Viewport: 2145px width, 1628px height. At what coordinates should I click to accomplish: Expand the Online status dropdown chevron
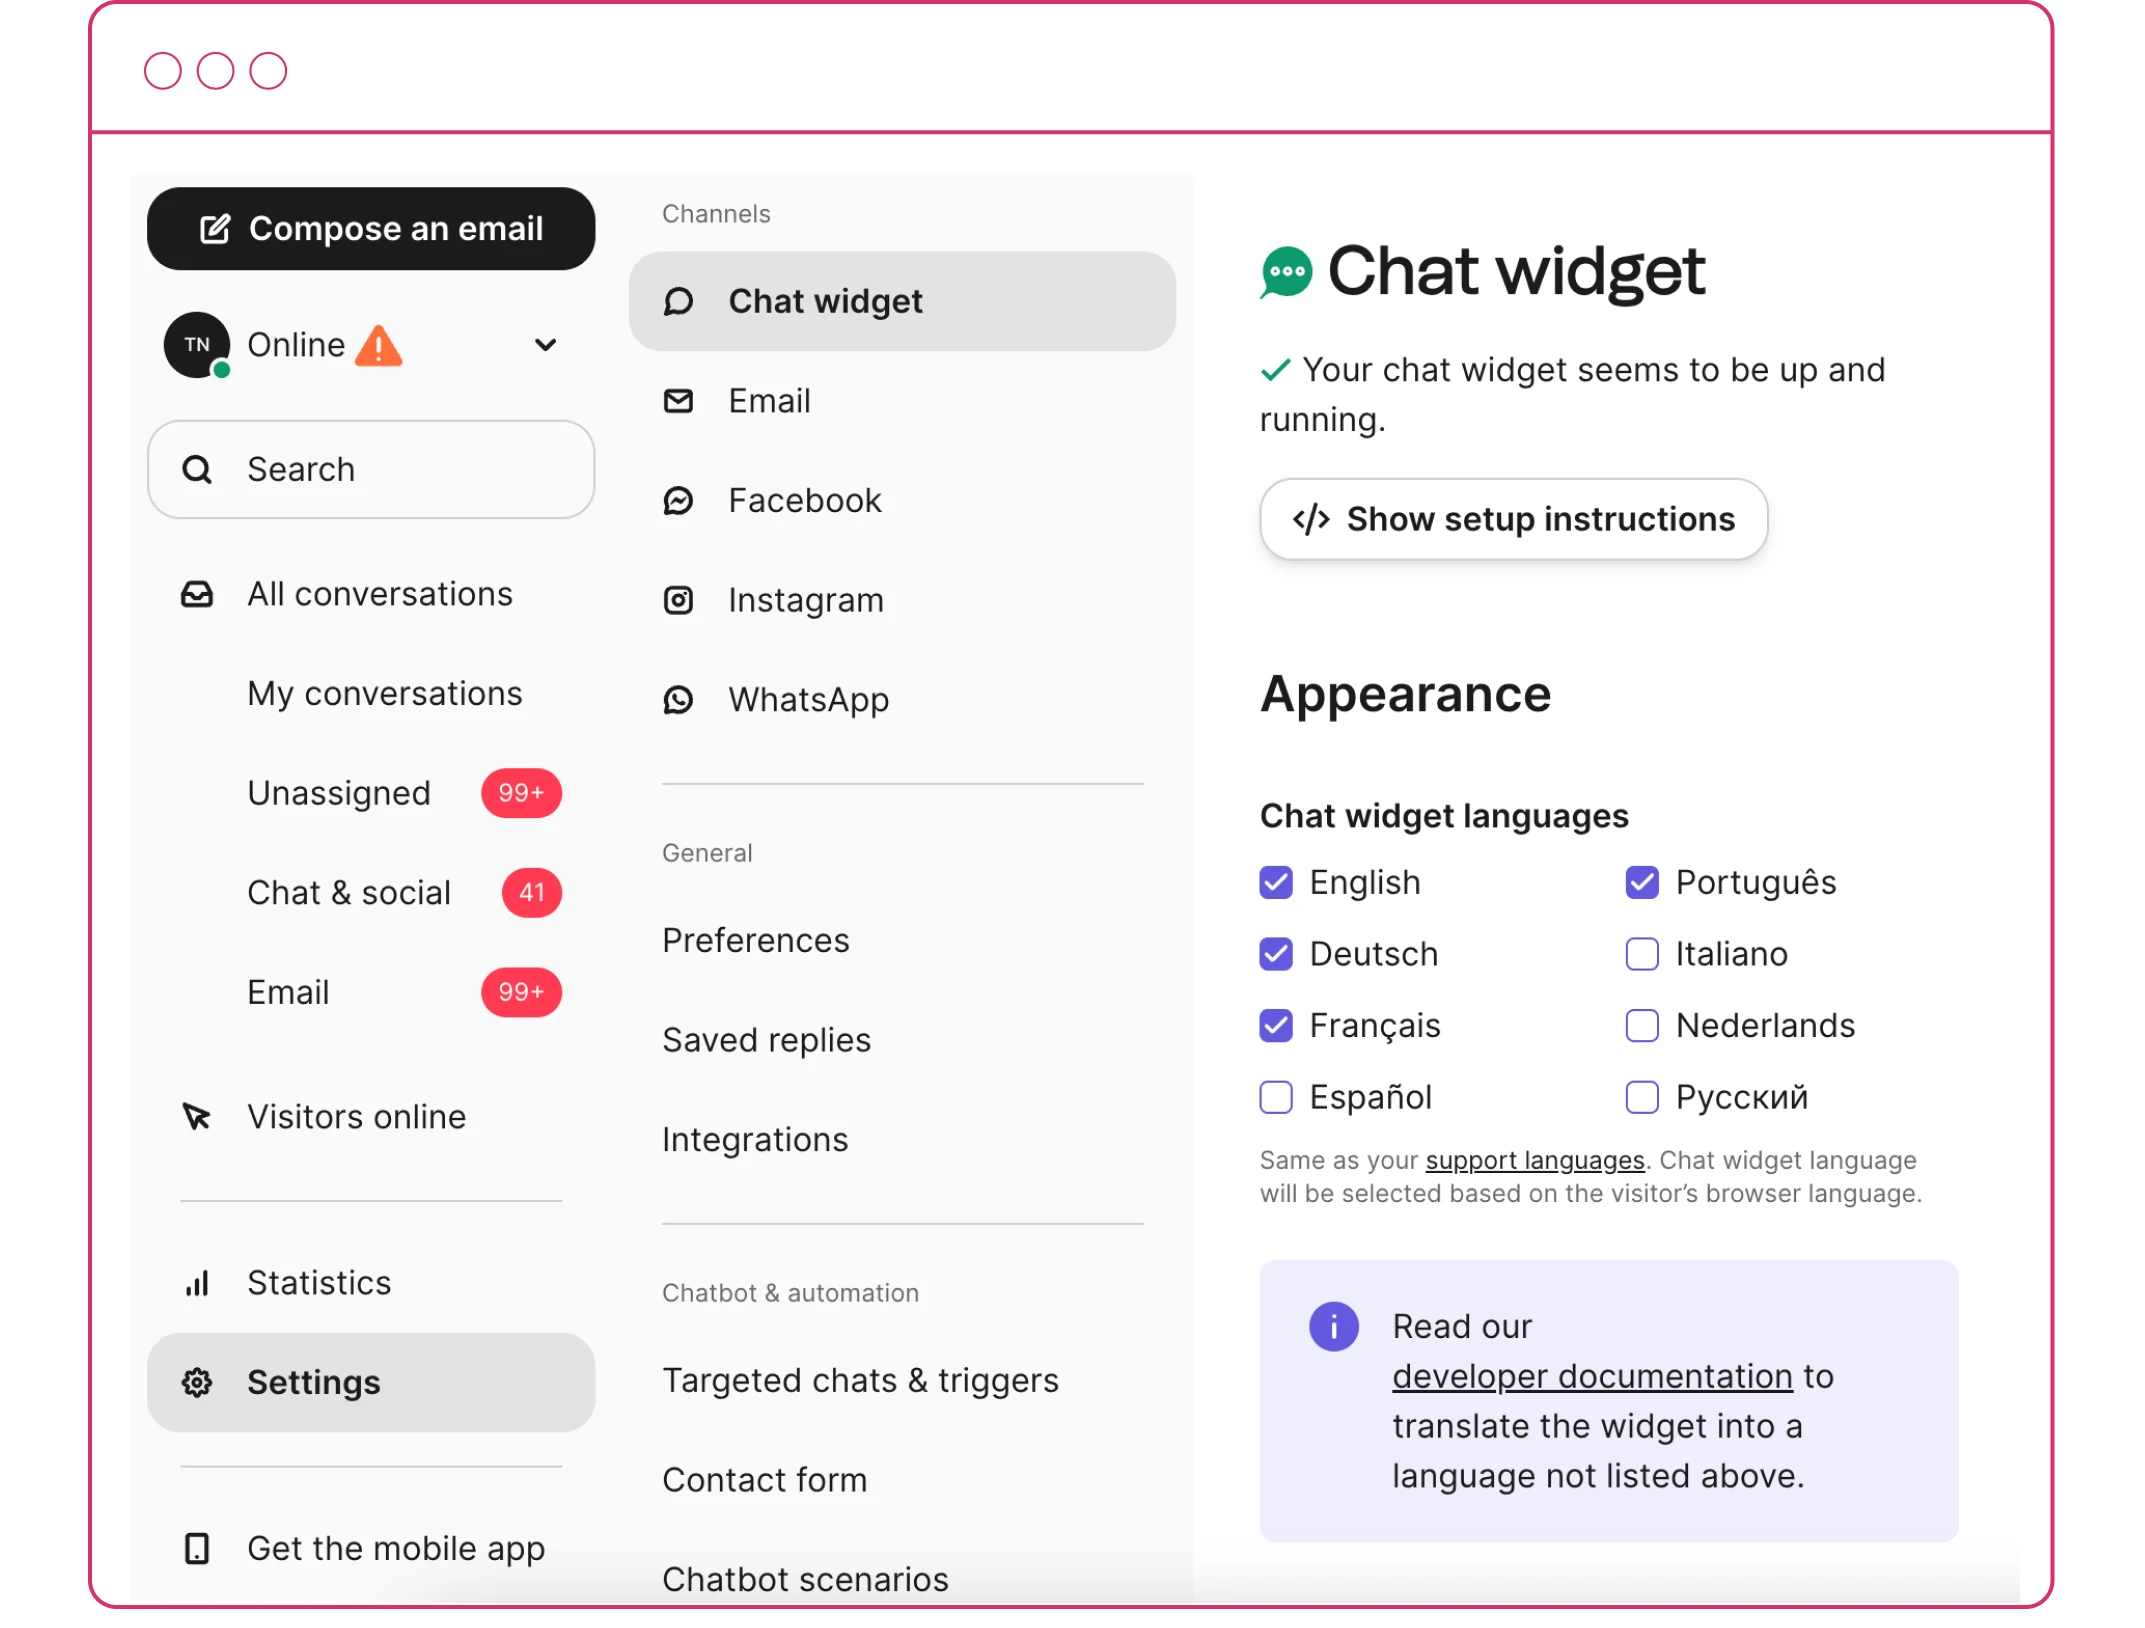[545, 345]
